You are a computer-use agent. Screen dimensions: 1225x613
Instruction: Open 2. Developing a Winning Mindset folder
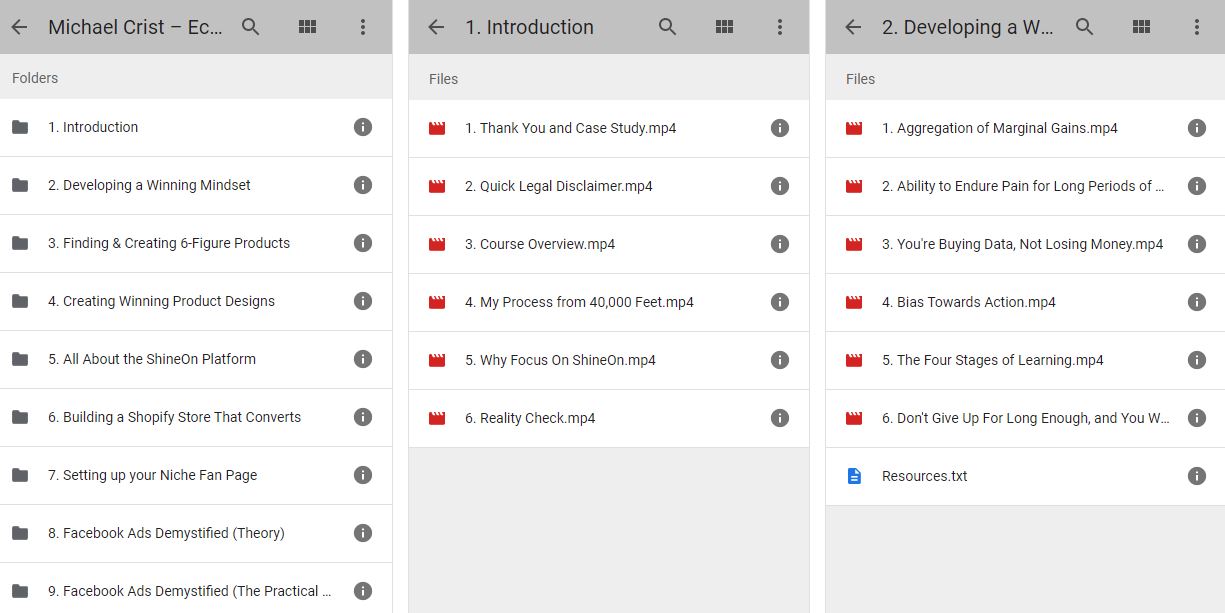[x=196, y=185]
